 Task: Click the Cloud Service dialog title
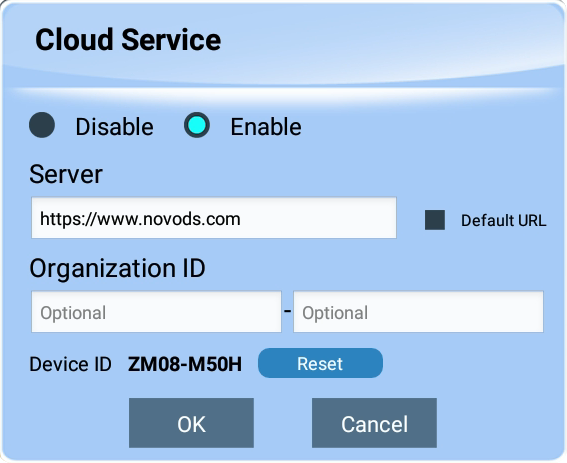point(128,40)
